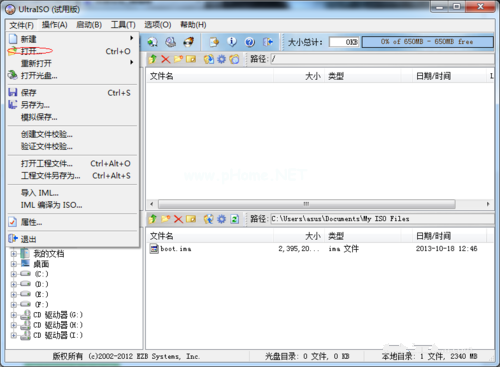500x367 pixels.
Task: Create new folder in the ISO pane
Action: tap(178, 59)
